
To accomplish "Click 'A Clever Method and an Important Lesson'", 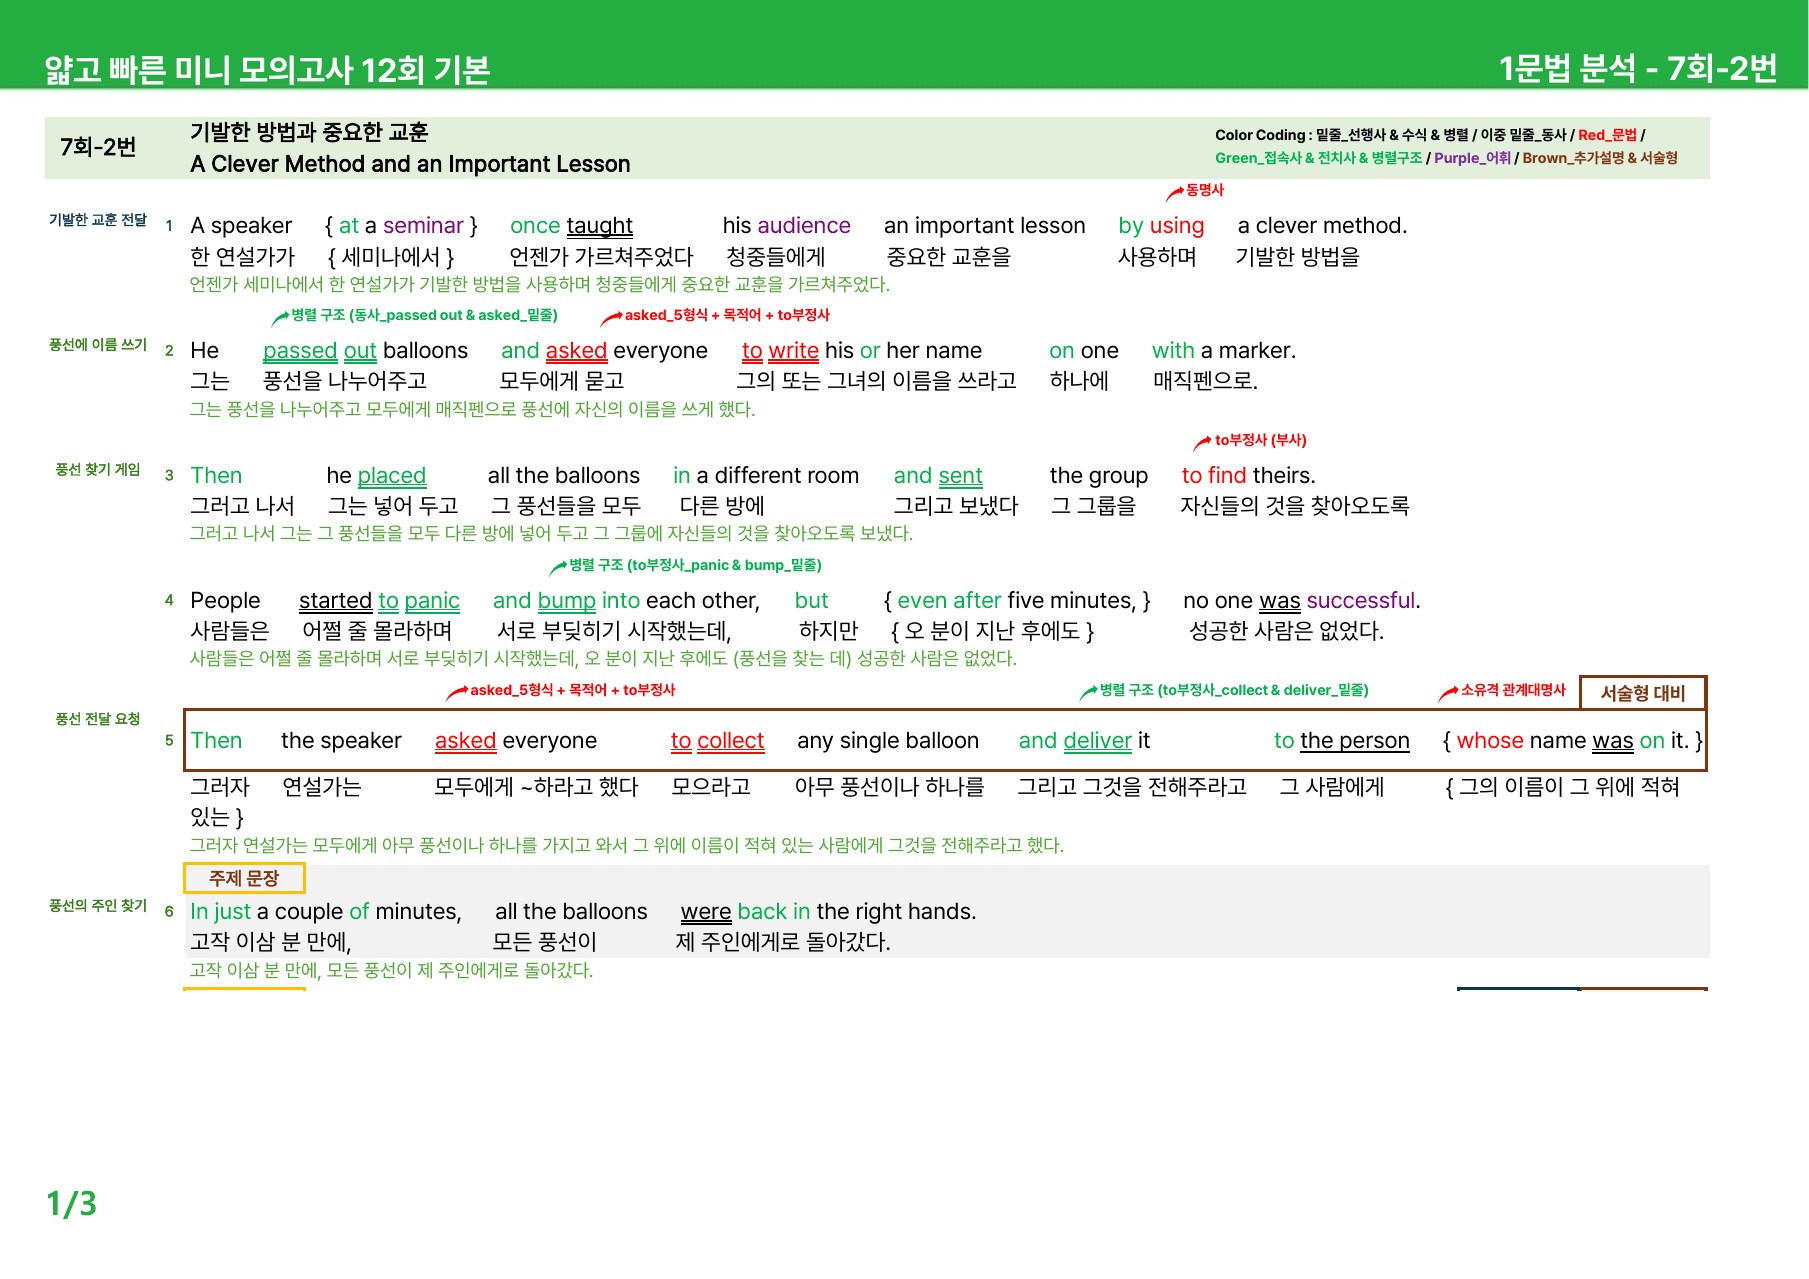I will (410, 164).
